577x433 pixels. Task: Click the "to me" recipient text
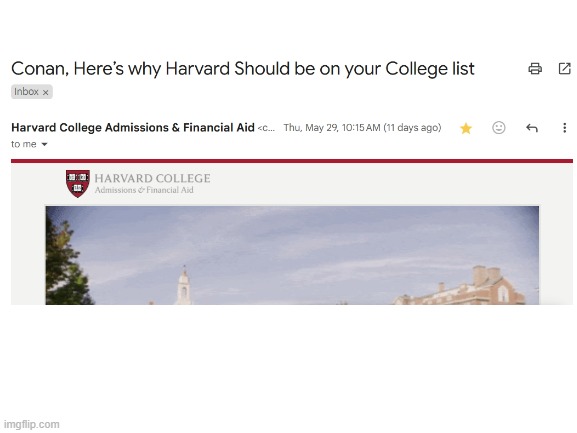(24, 144)
